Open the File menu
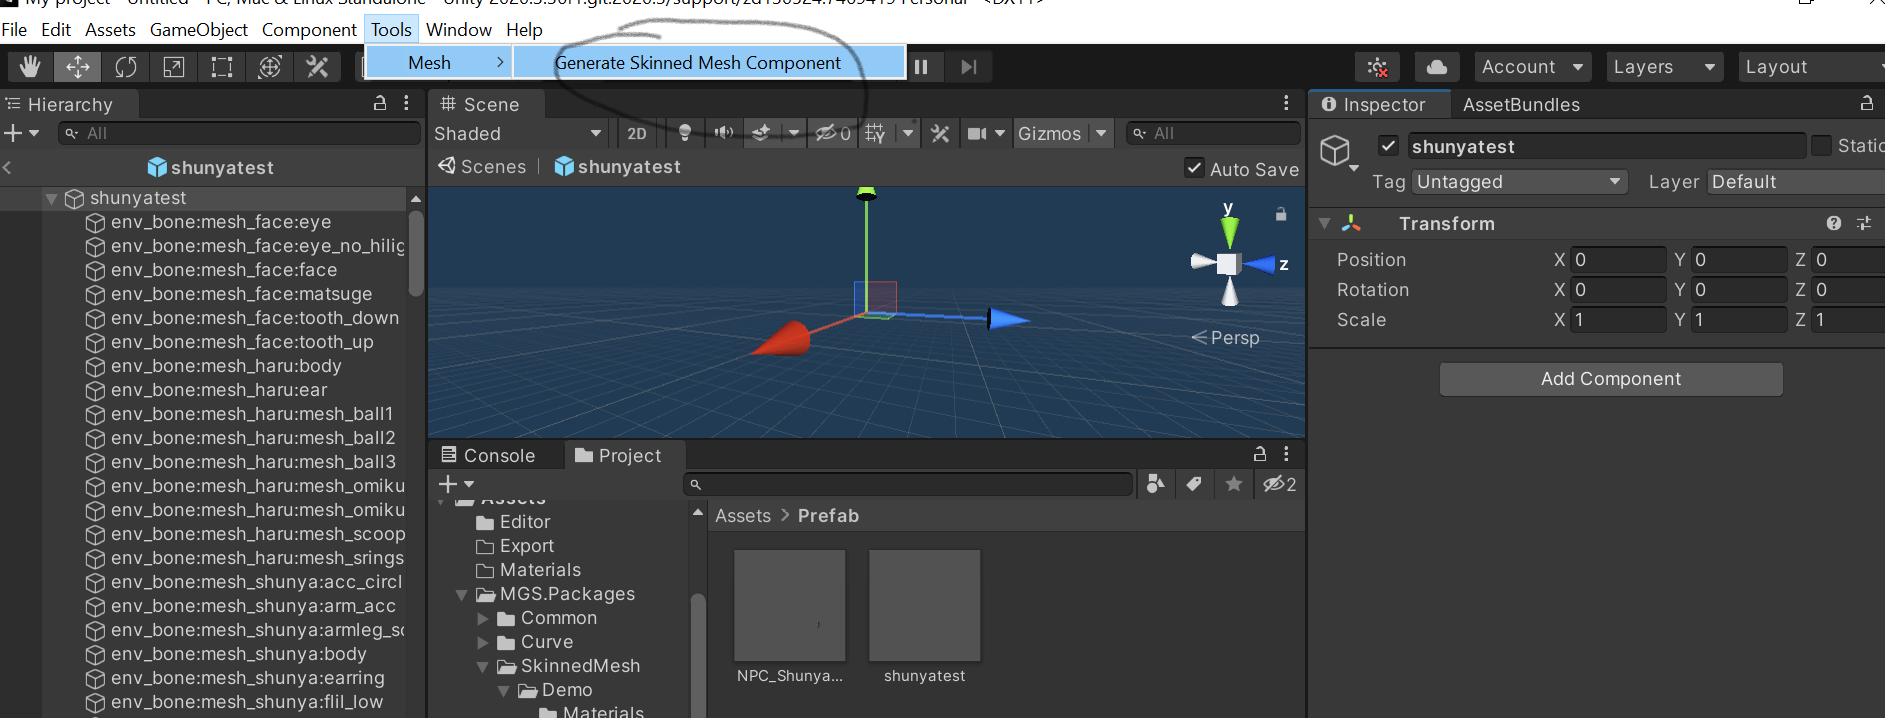This screenshot has width=1885, height=718. pos(14,30)
